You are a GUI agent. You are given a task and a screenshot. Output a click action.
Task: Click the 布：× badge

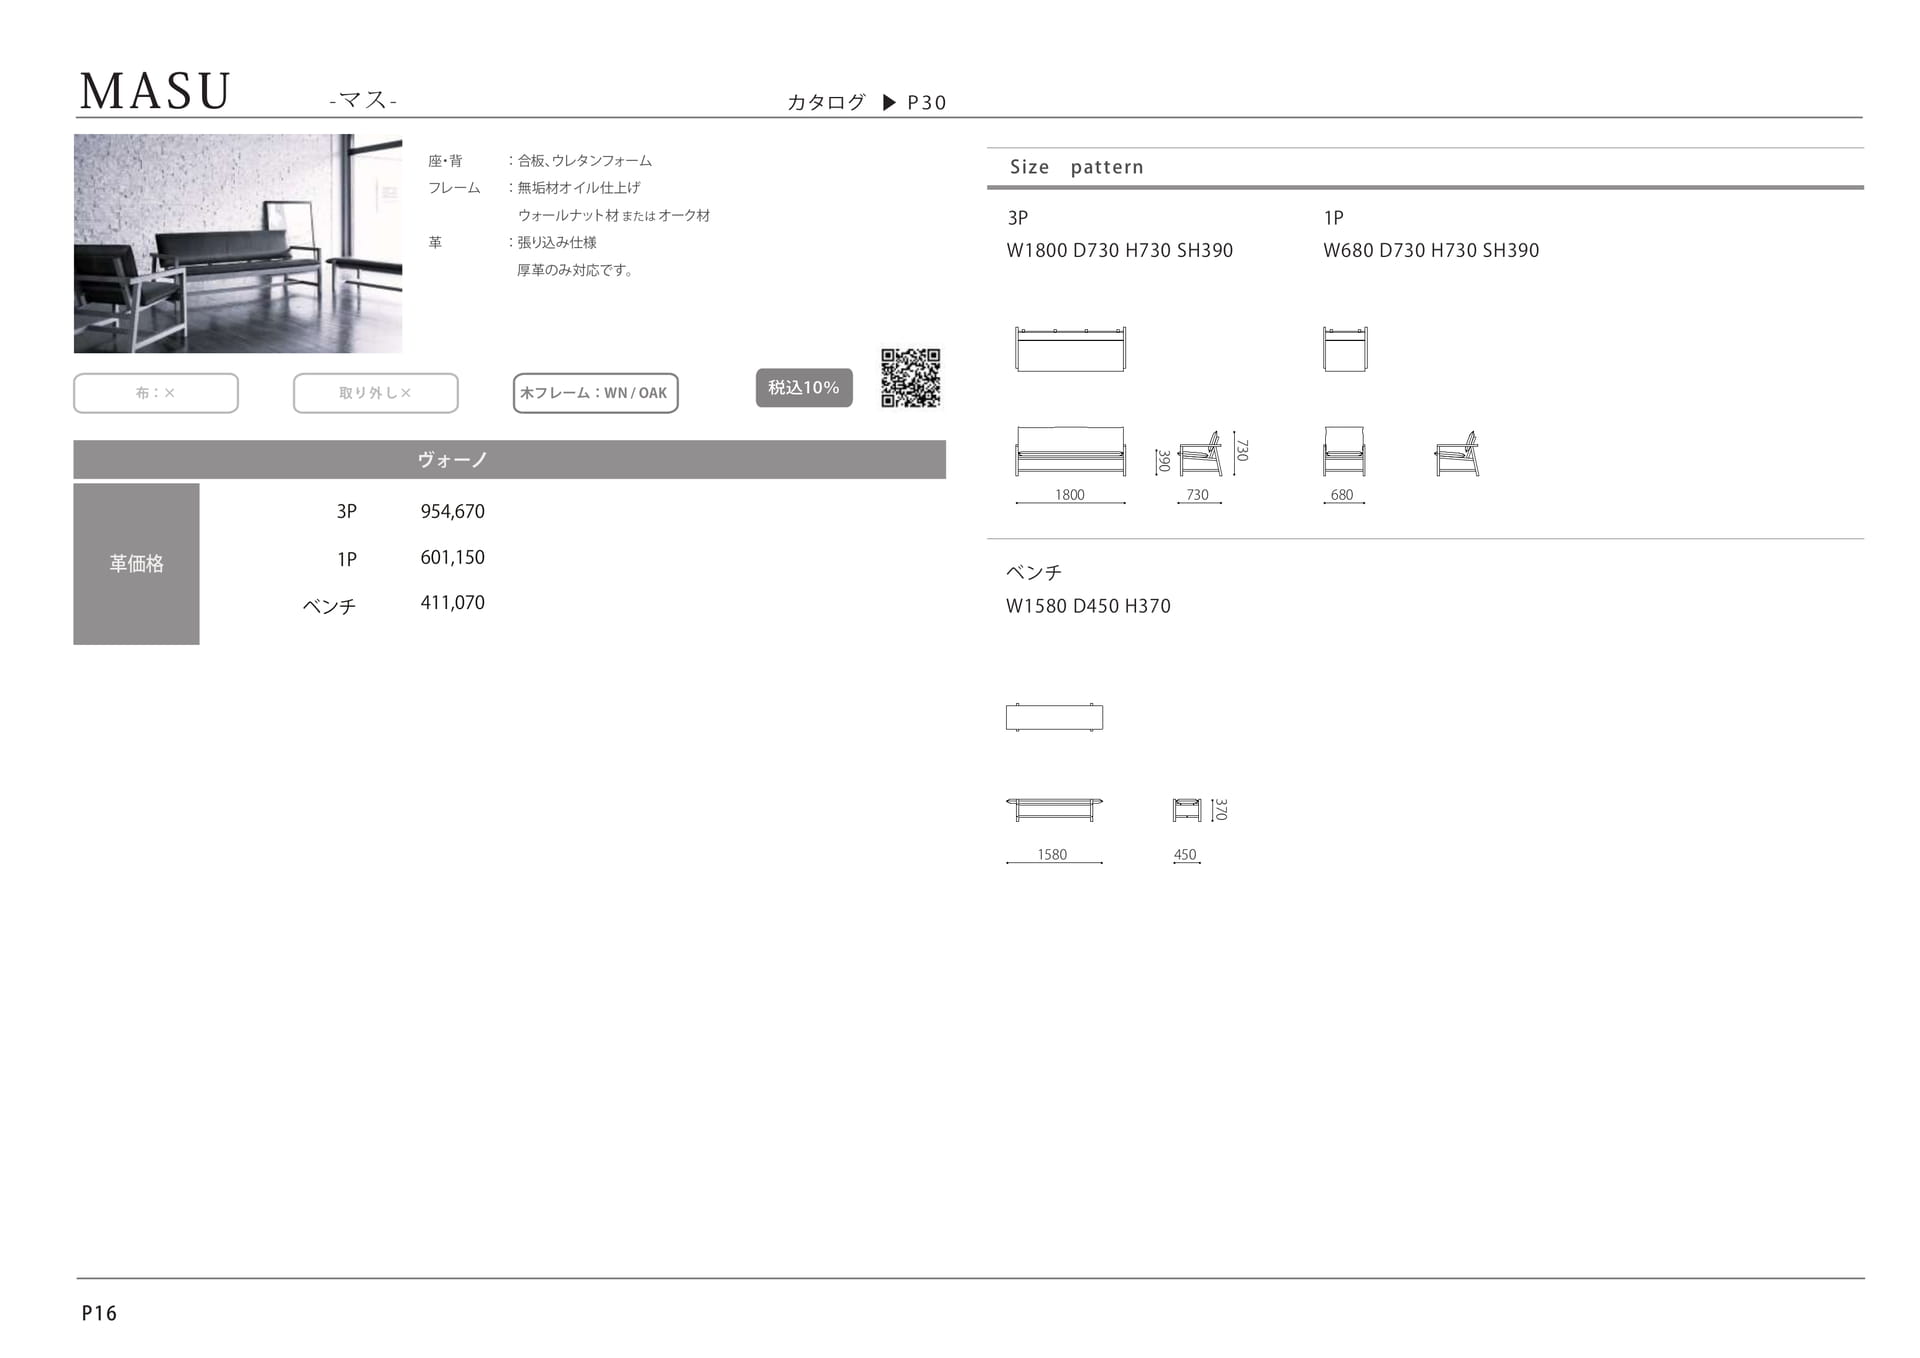tap(156, 393)
